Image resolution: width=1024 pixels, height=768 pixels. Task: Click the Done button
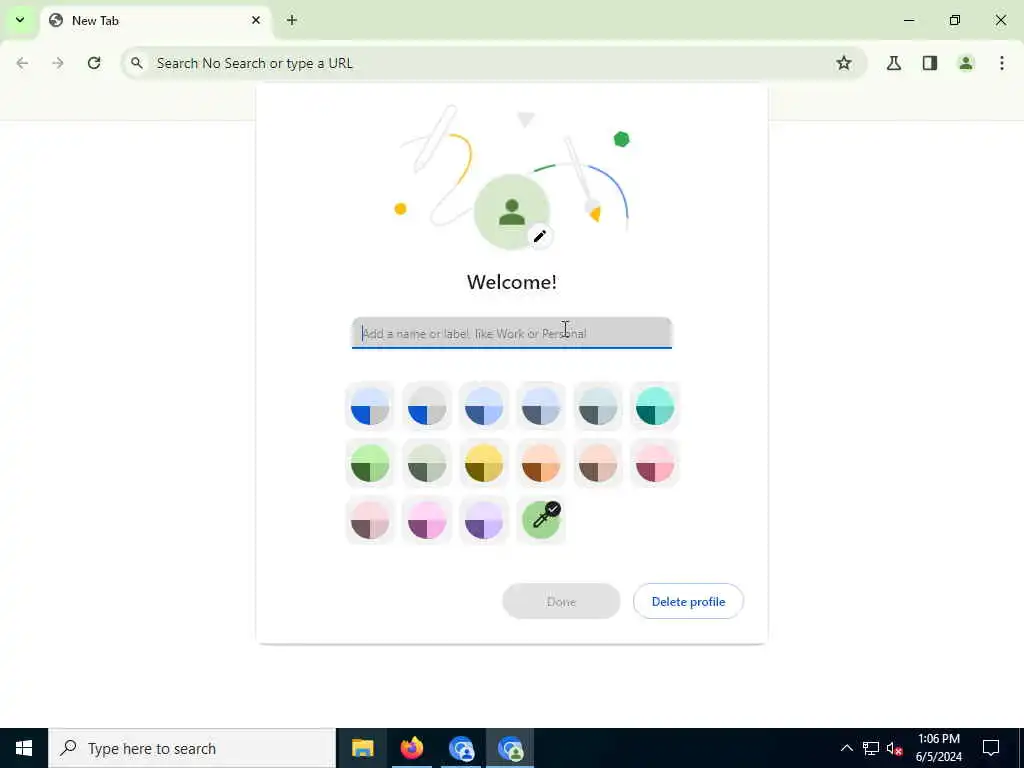coord(561,601)
